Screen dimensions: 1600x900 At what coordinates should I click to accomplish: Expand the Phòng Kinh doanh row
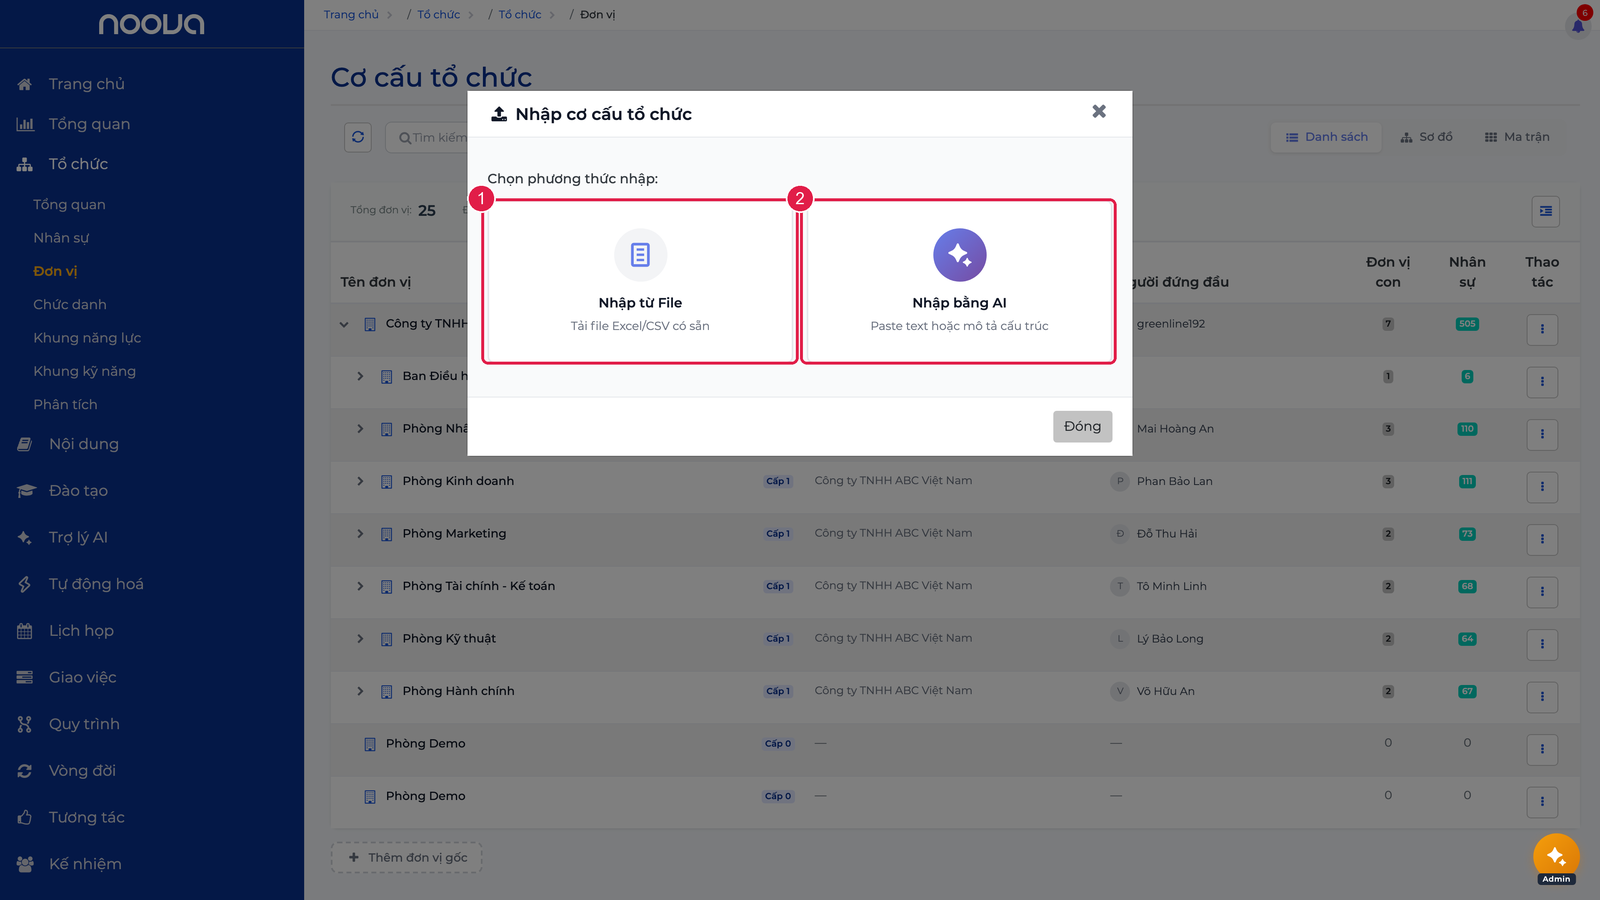tap(360, 481)
